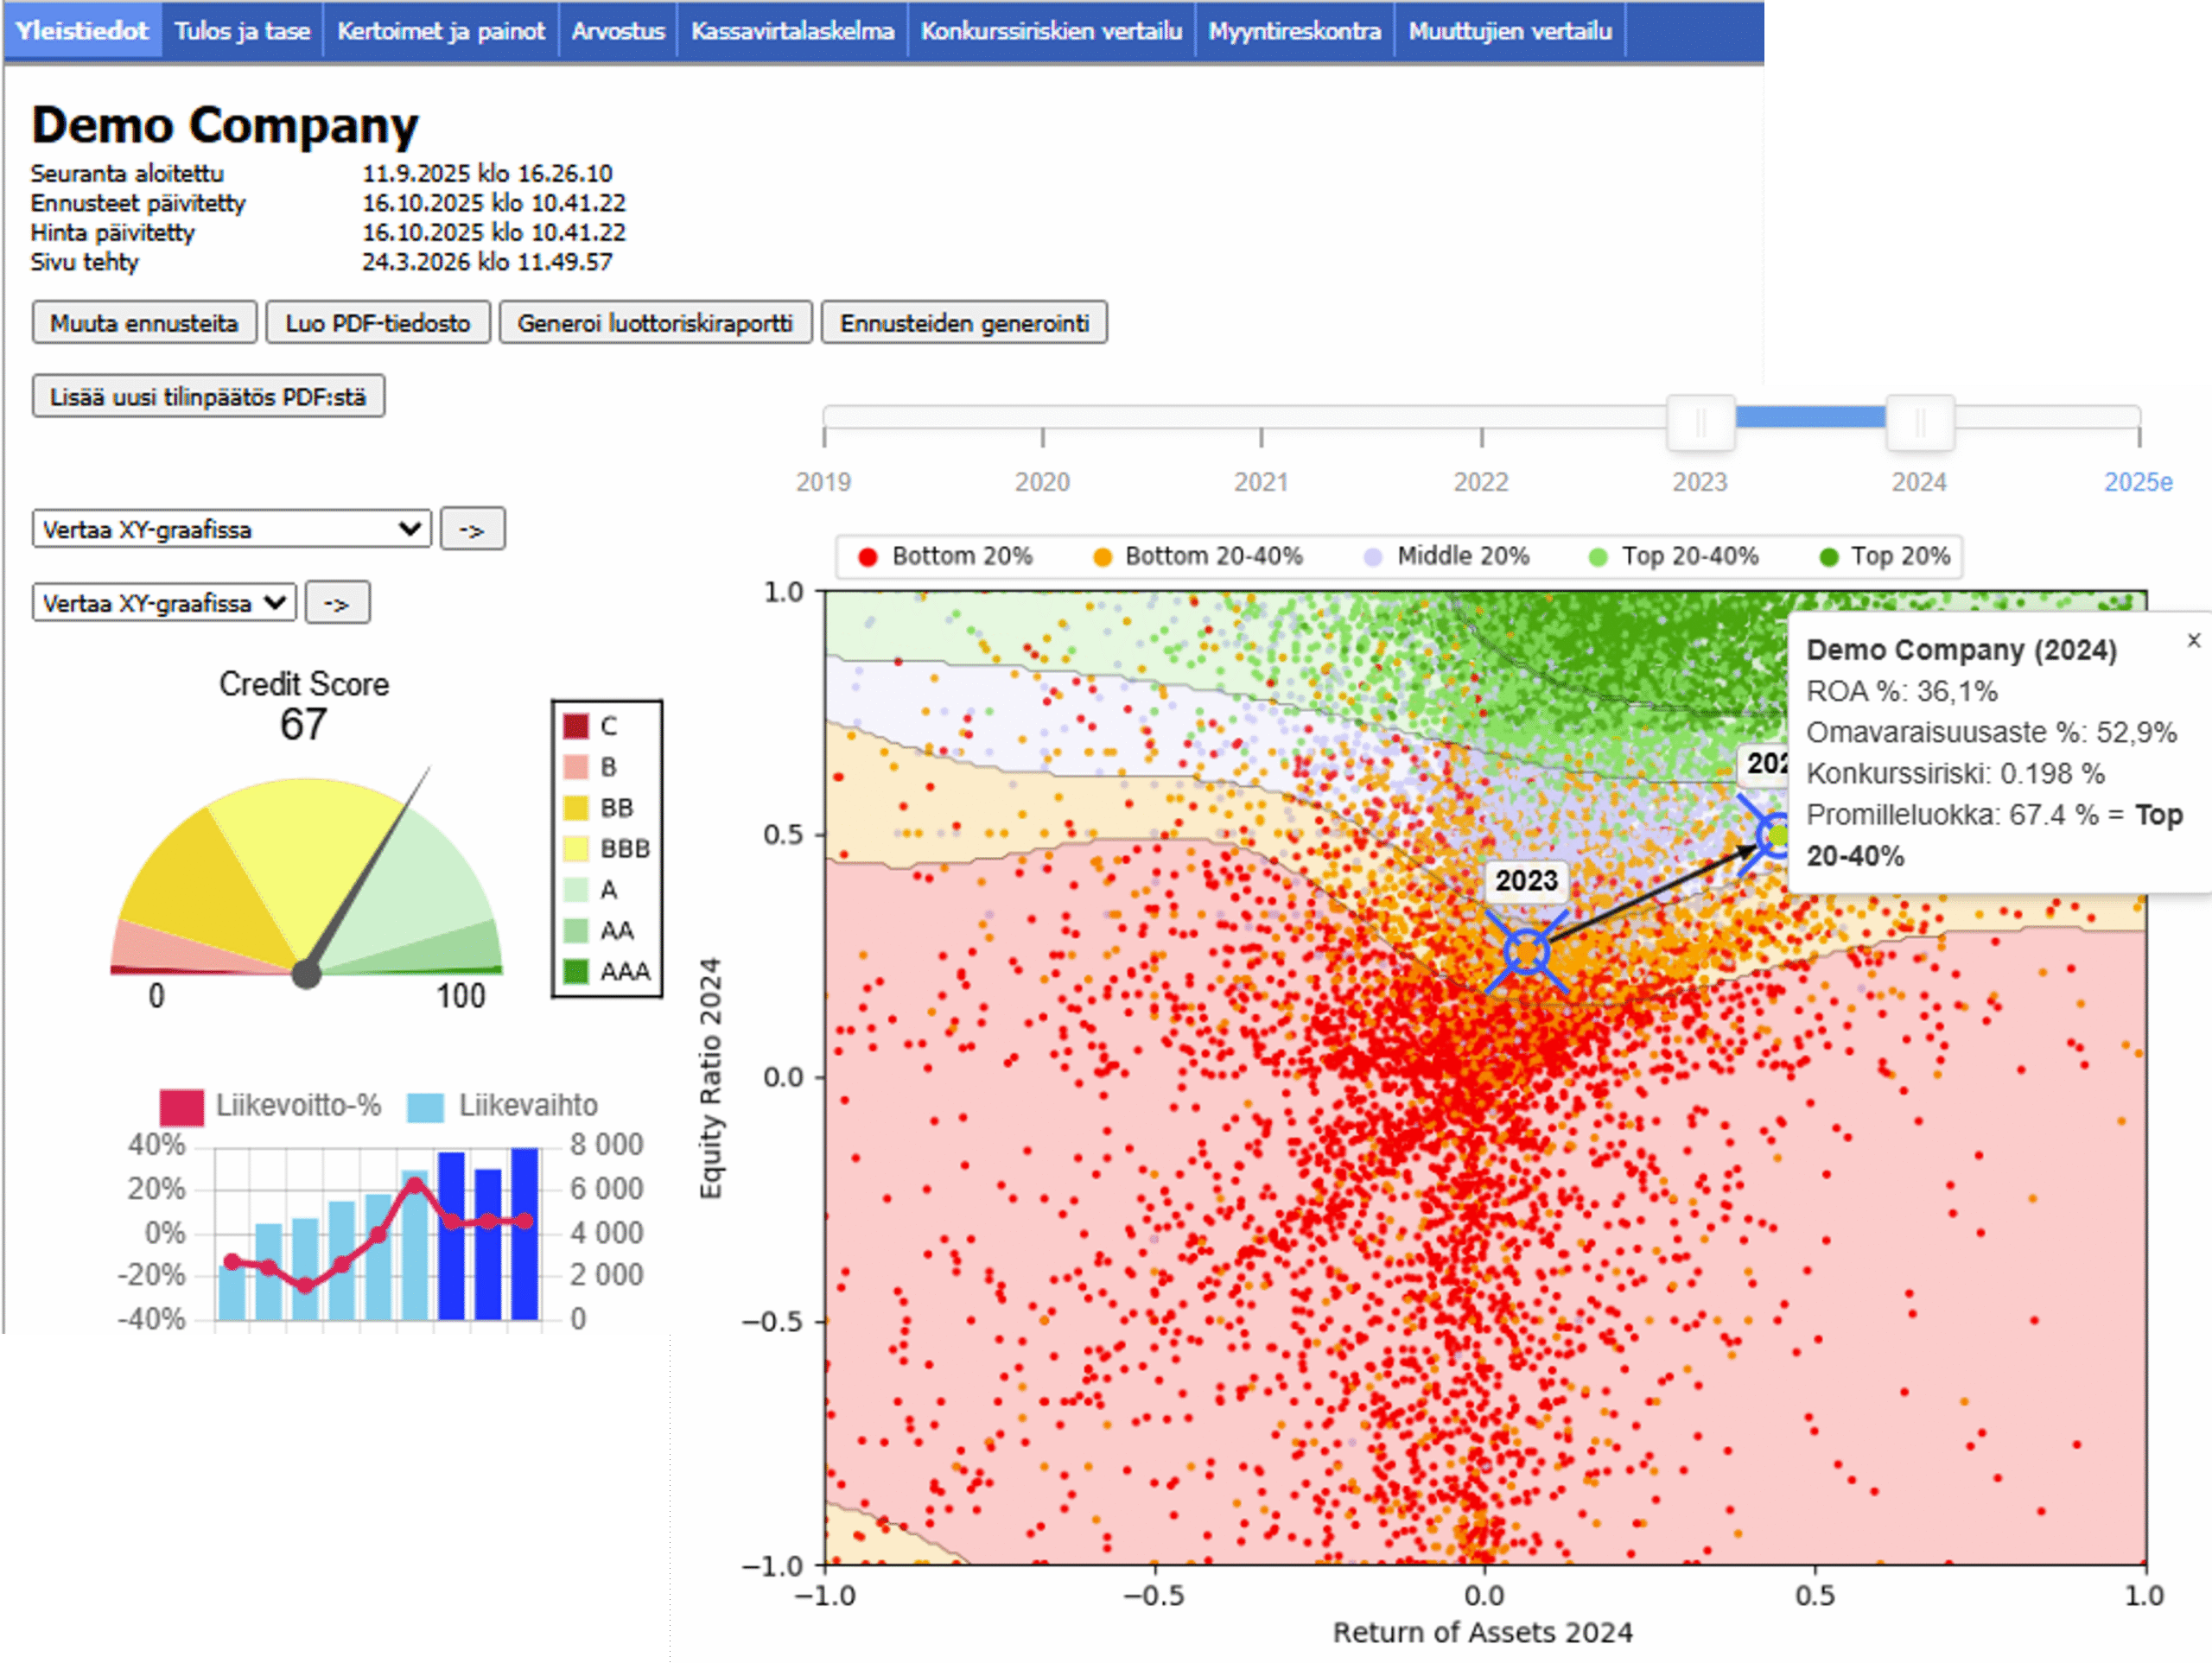The height and width of the screenshot is (1663, 2212).
Task: Toggle Bottom 20% series in chart legend
Action: 945,556
